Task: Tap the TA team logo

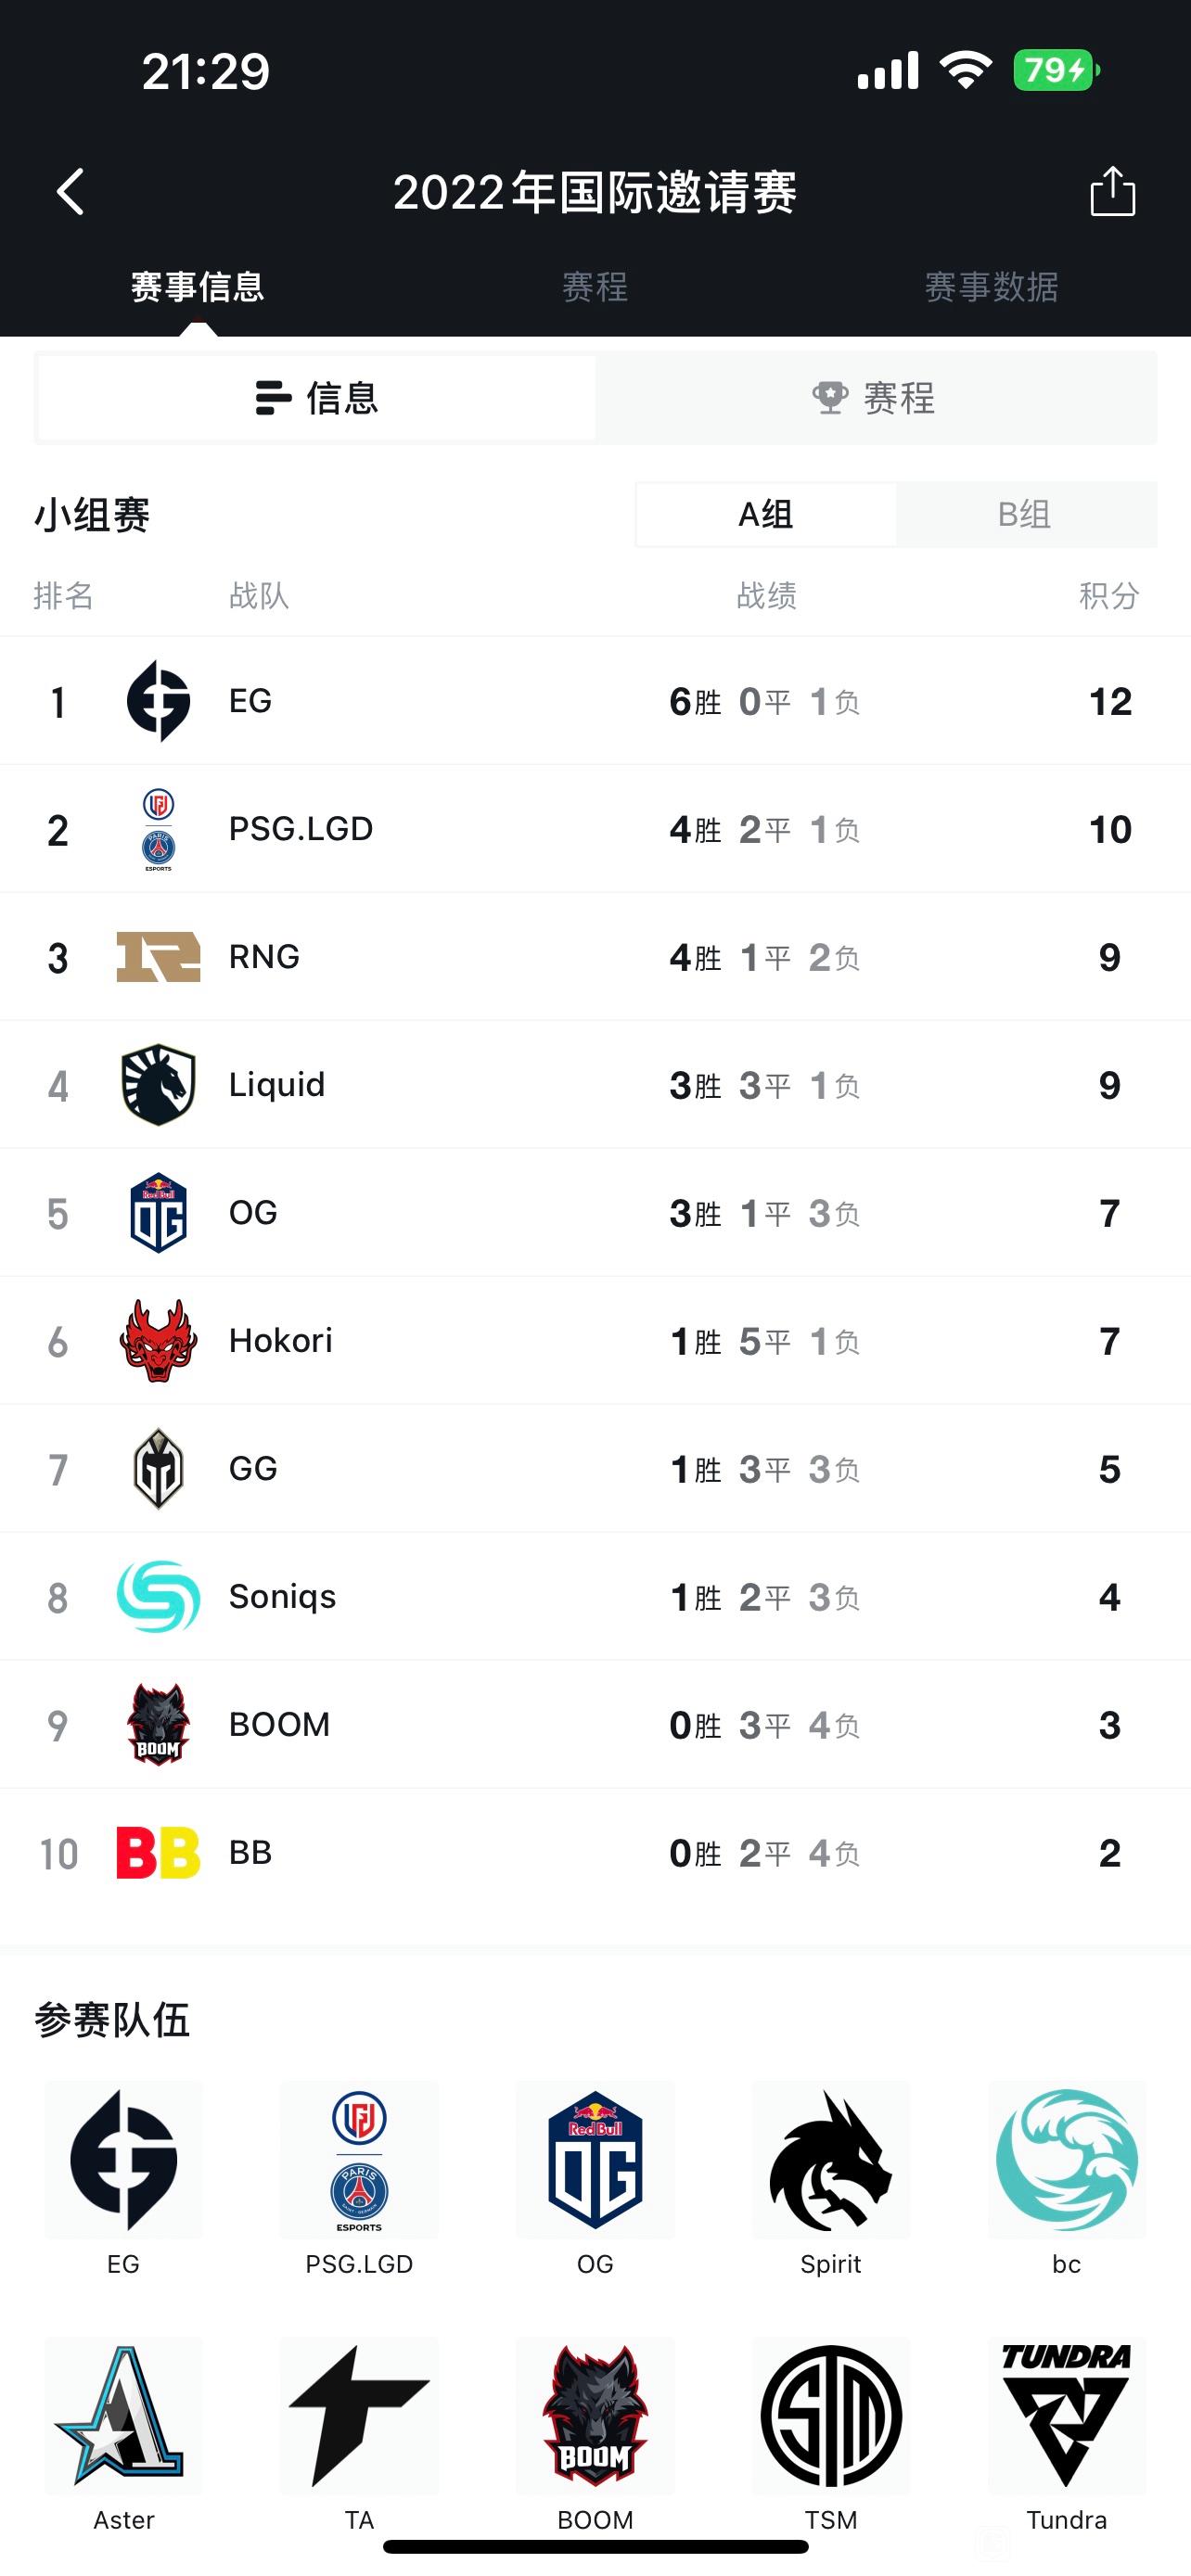Action: point(359,2416)
